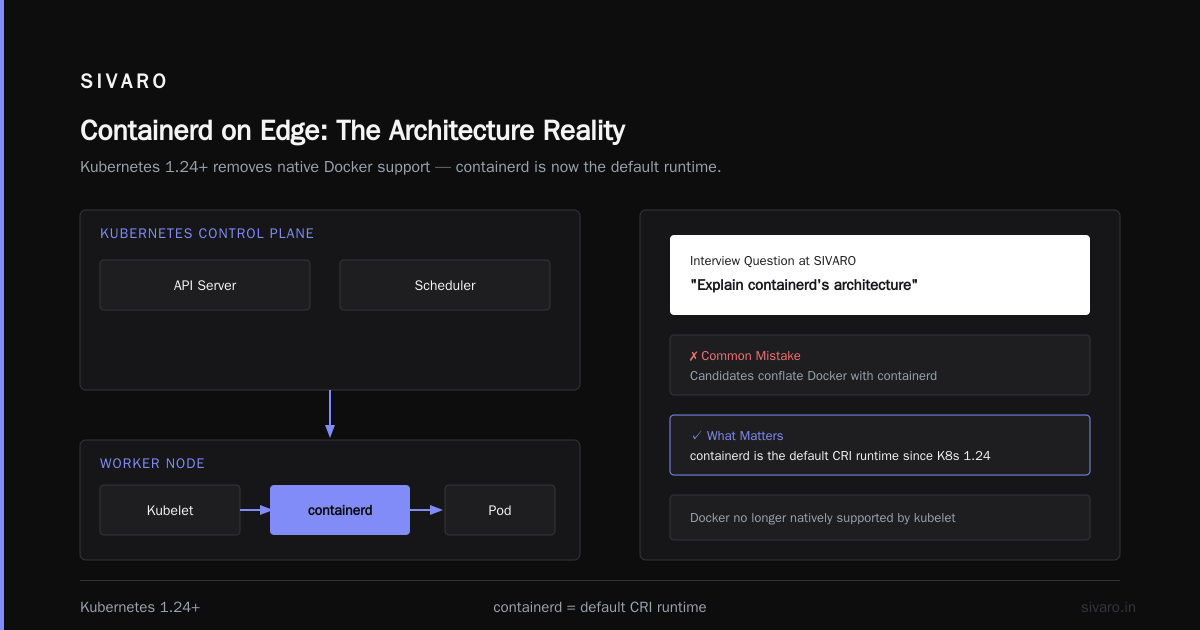Image resolution: width=1200 pixels, height=630 pixels.
Task: Click footer text "containerd = default CRI runtime"
Action: pyautogui.click(x=600, y=607)
